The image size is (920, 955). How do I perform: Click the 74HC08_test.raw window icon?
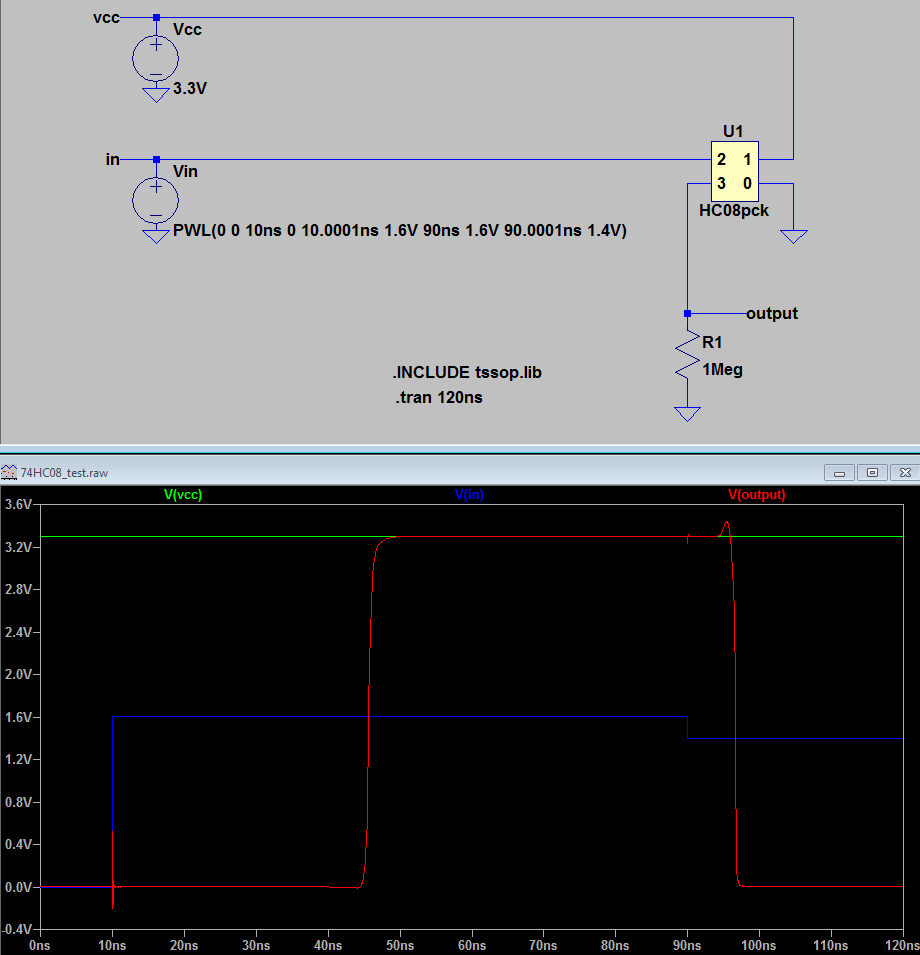coord(9,473)
